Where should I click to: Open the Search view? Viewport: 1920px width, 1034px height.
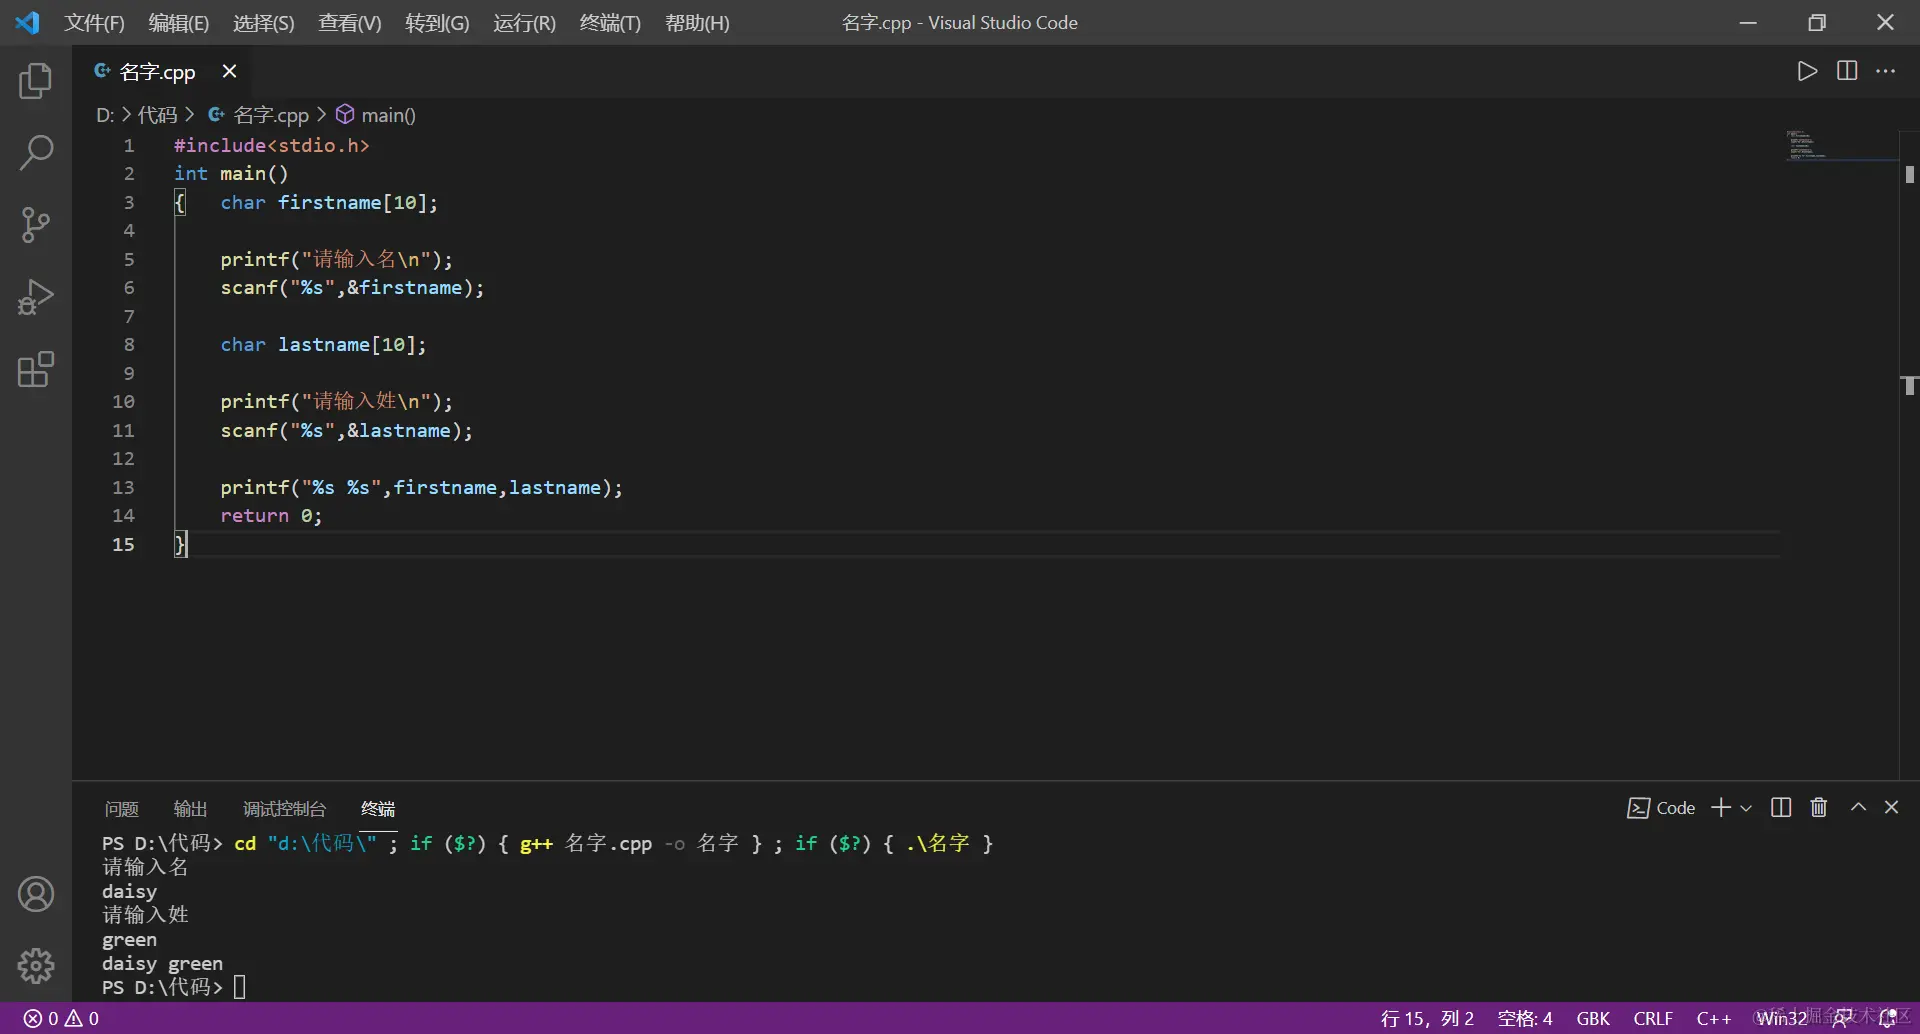pos(36,152)
